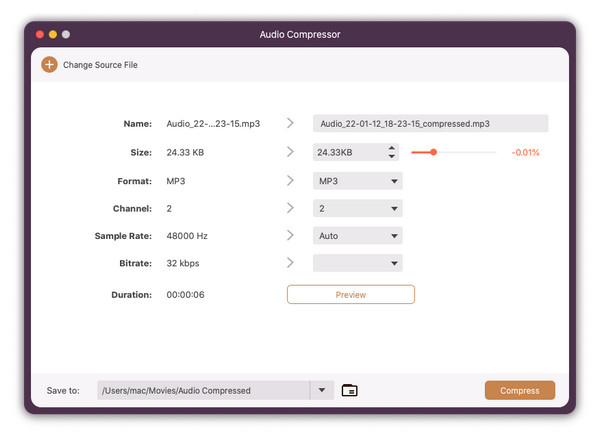Click the grey zoom window button
Screen dimensions: 600x441
[66, 34]
